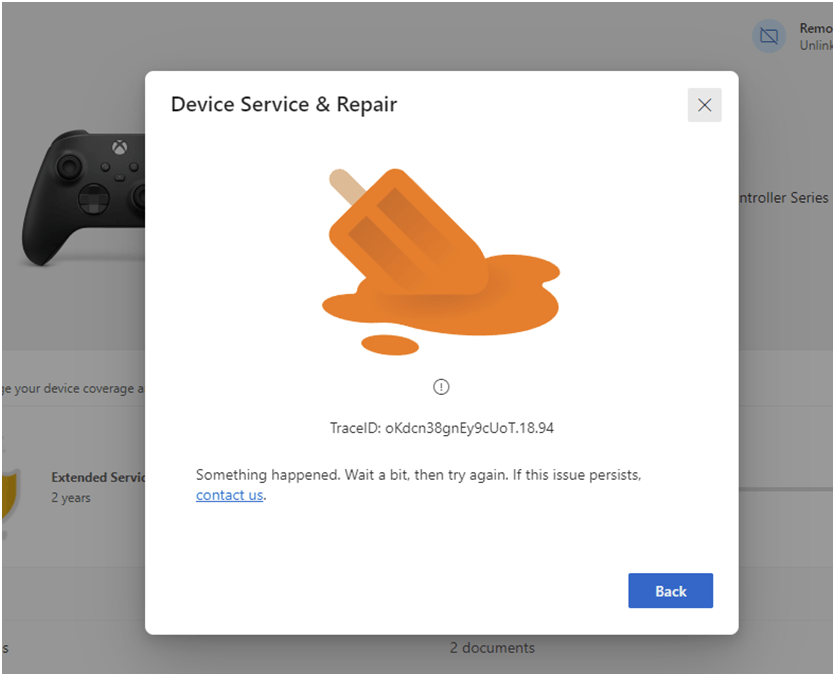835x676 pixels.
Task: Click the Controller Series device name
Action: pyautogui.click(x=784, y=198)
